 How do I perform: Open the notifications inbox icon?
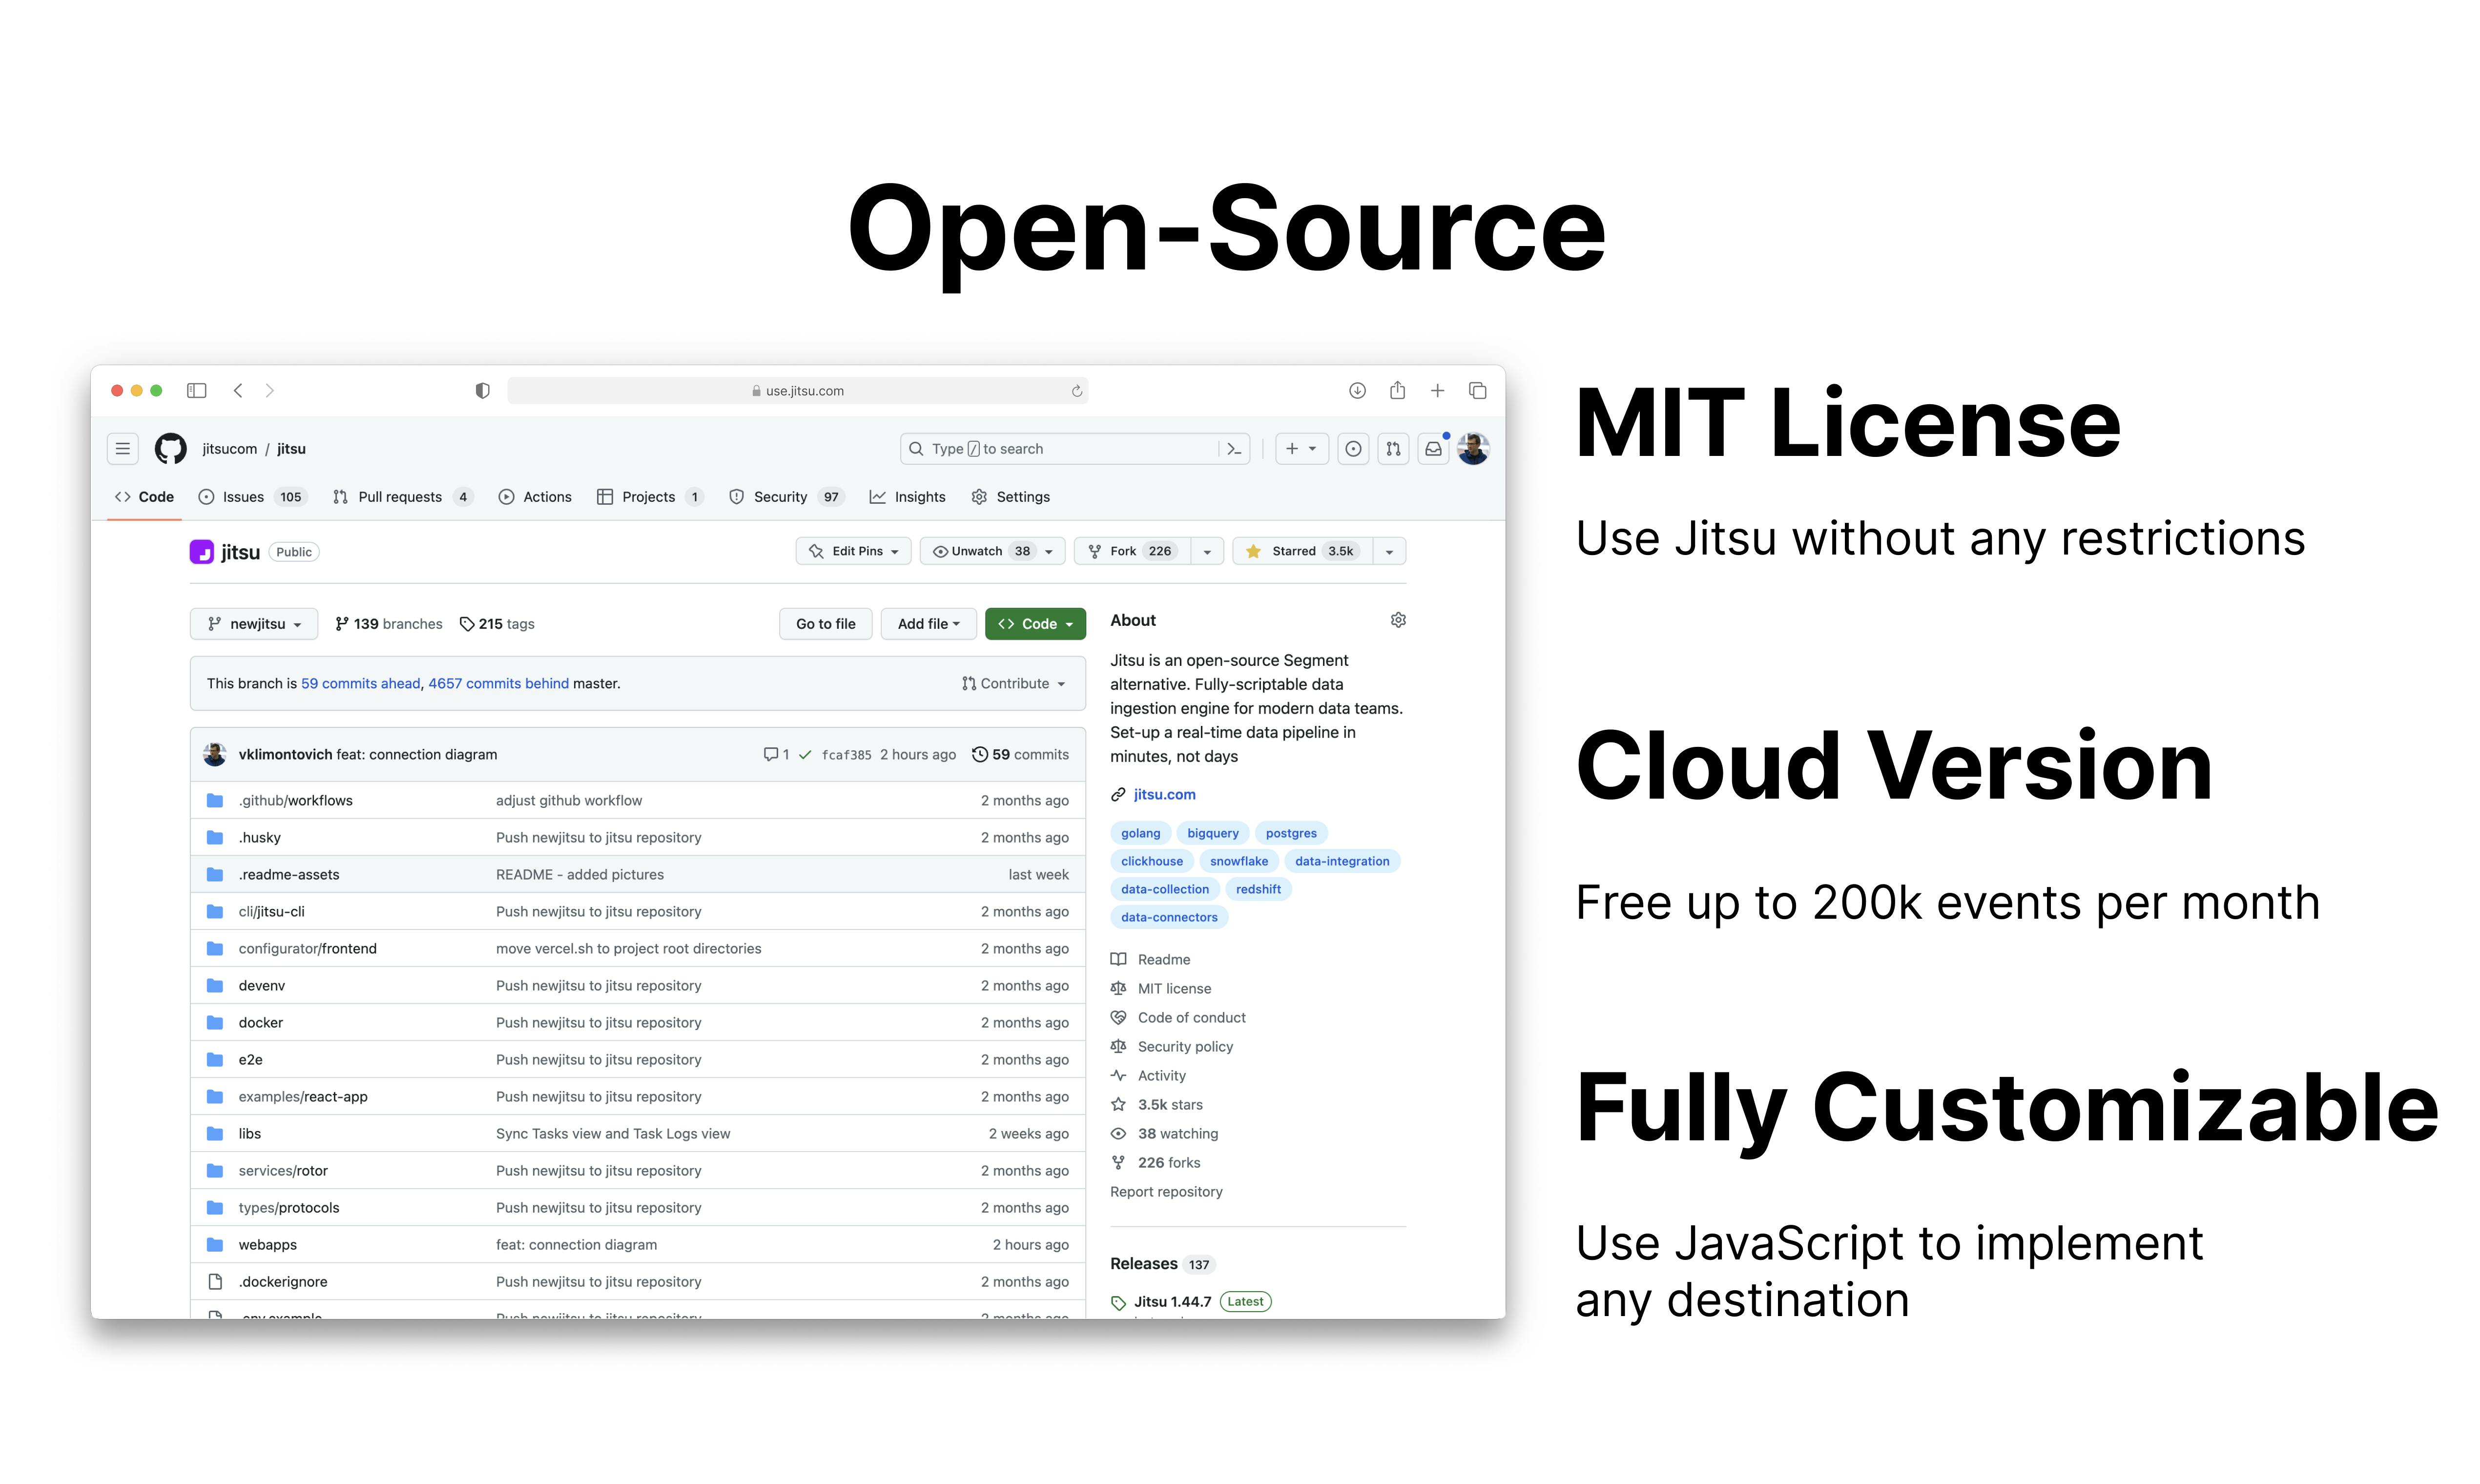(x=1433, y=449)
